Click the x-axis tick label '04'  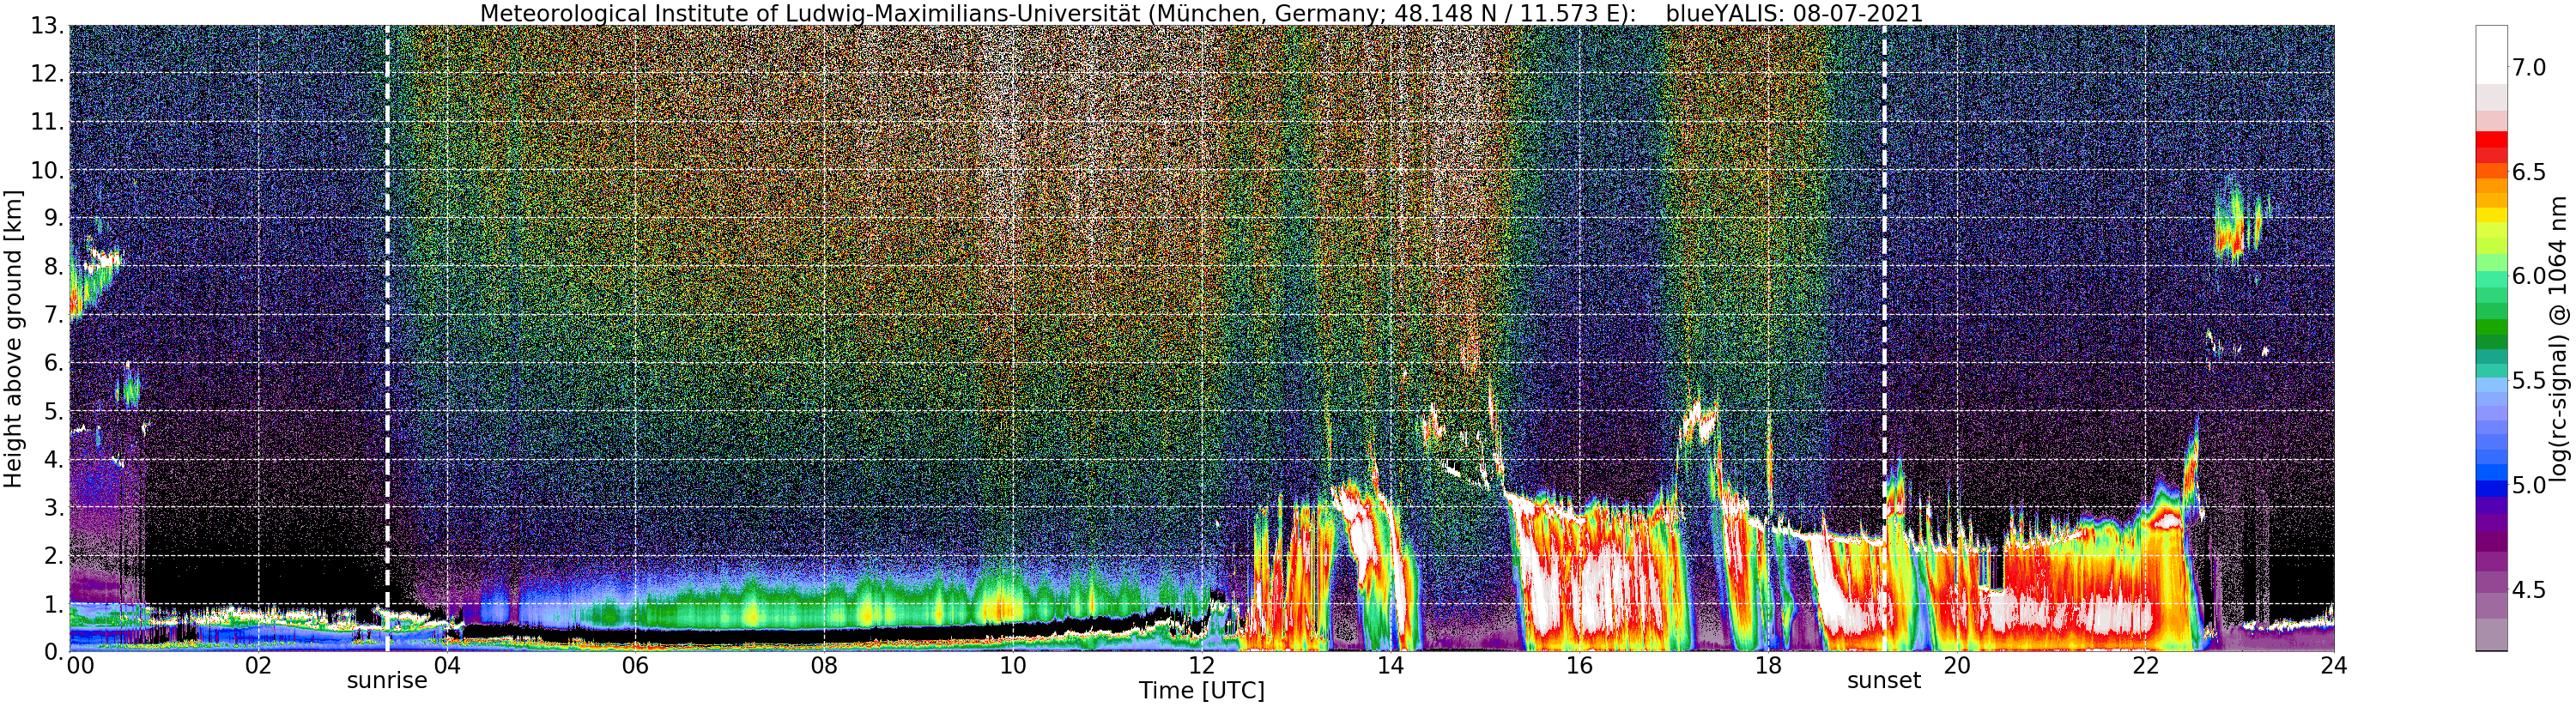pyautogui.click(x=447, y=666)
